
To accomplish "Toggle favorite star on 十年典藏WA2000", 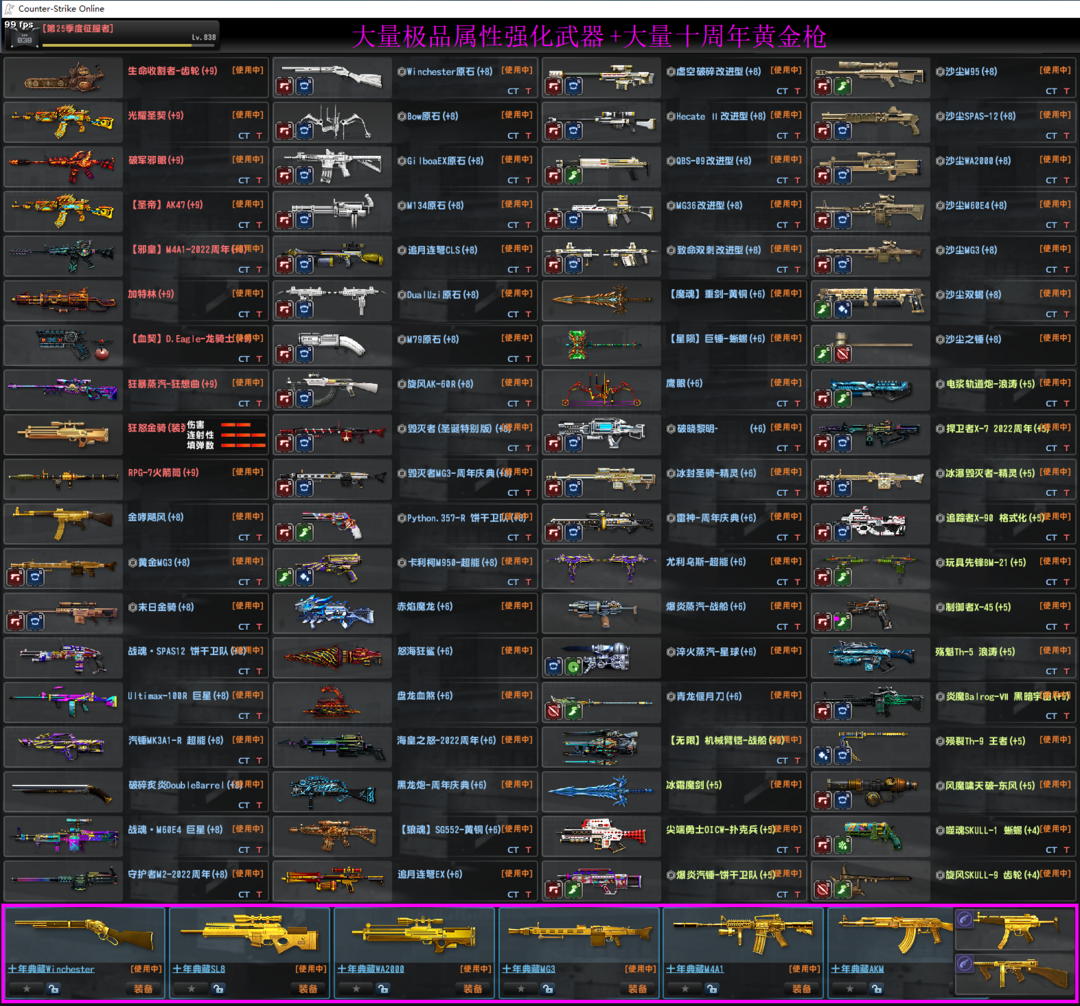I will 356,989.
